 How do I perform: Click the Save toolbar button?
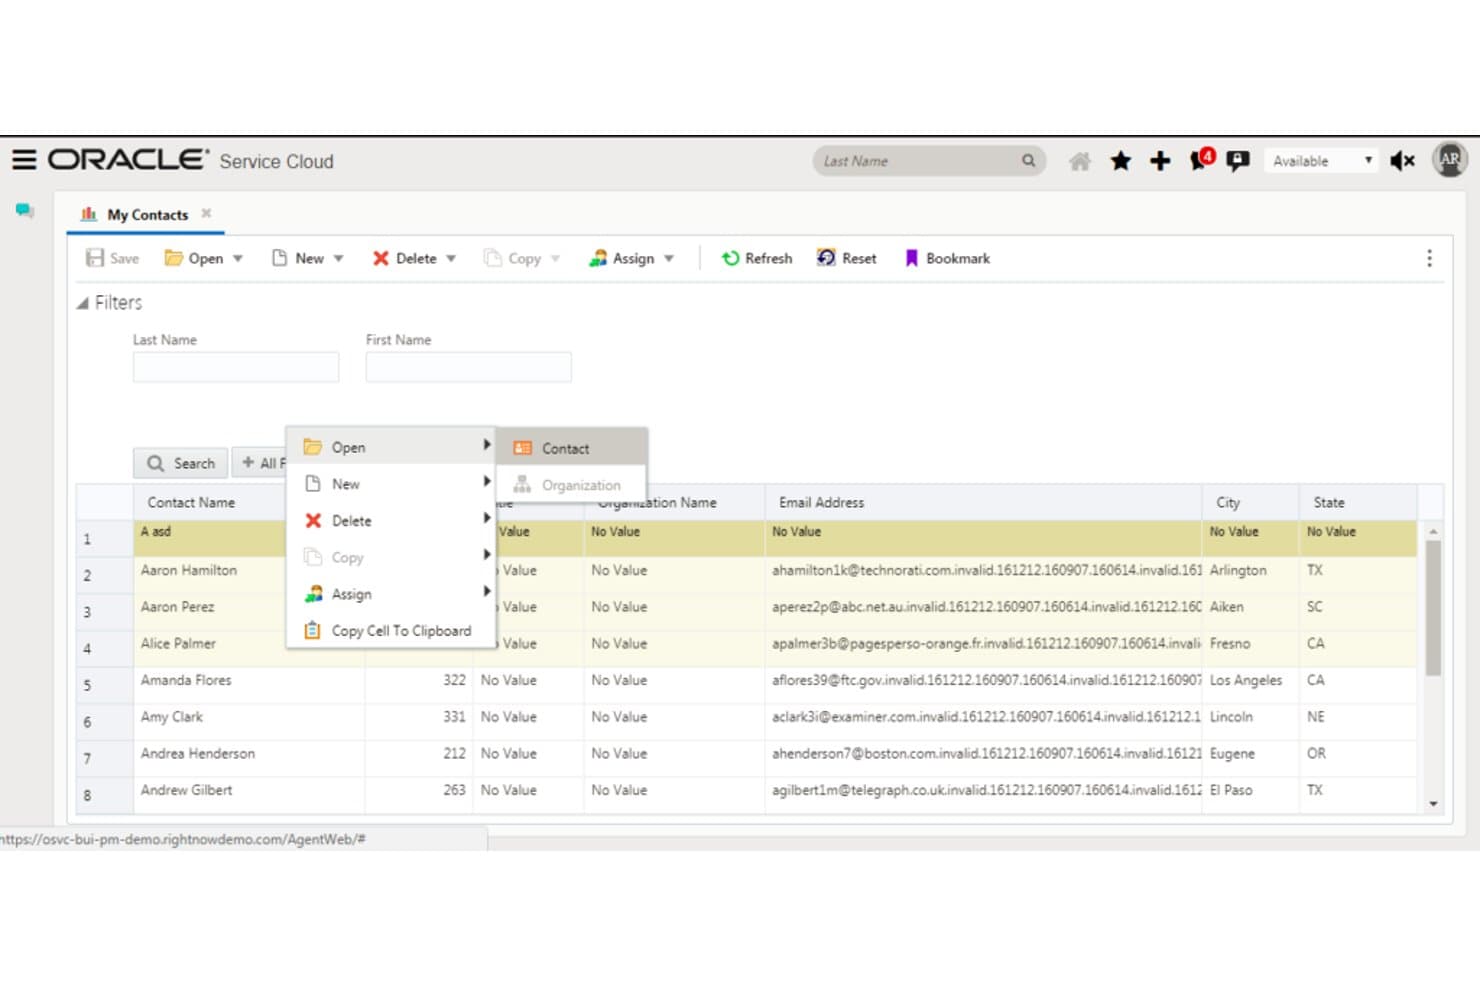tap(112, 258)
